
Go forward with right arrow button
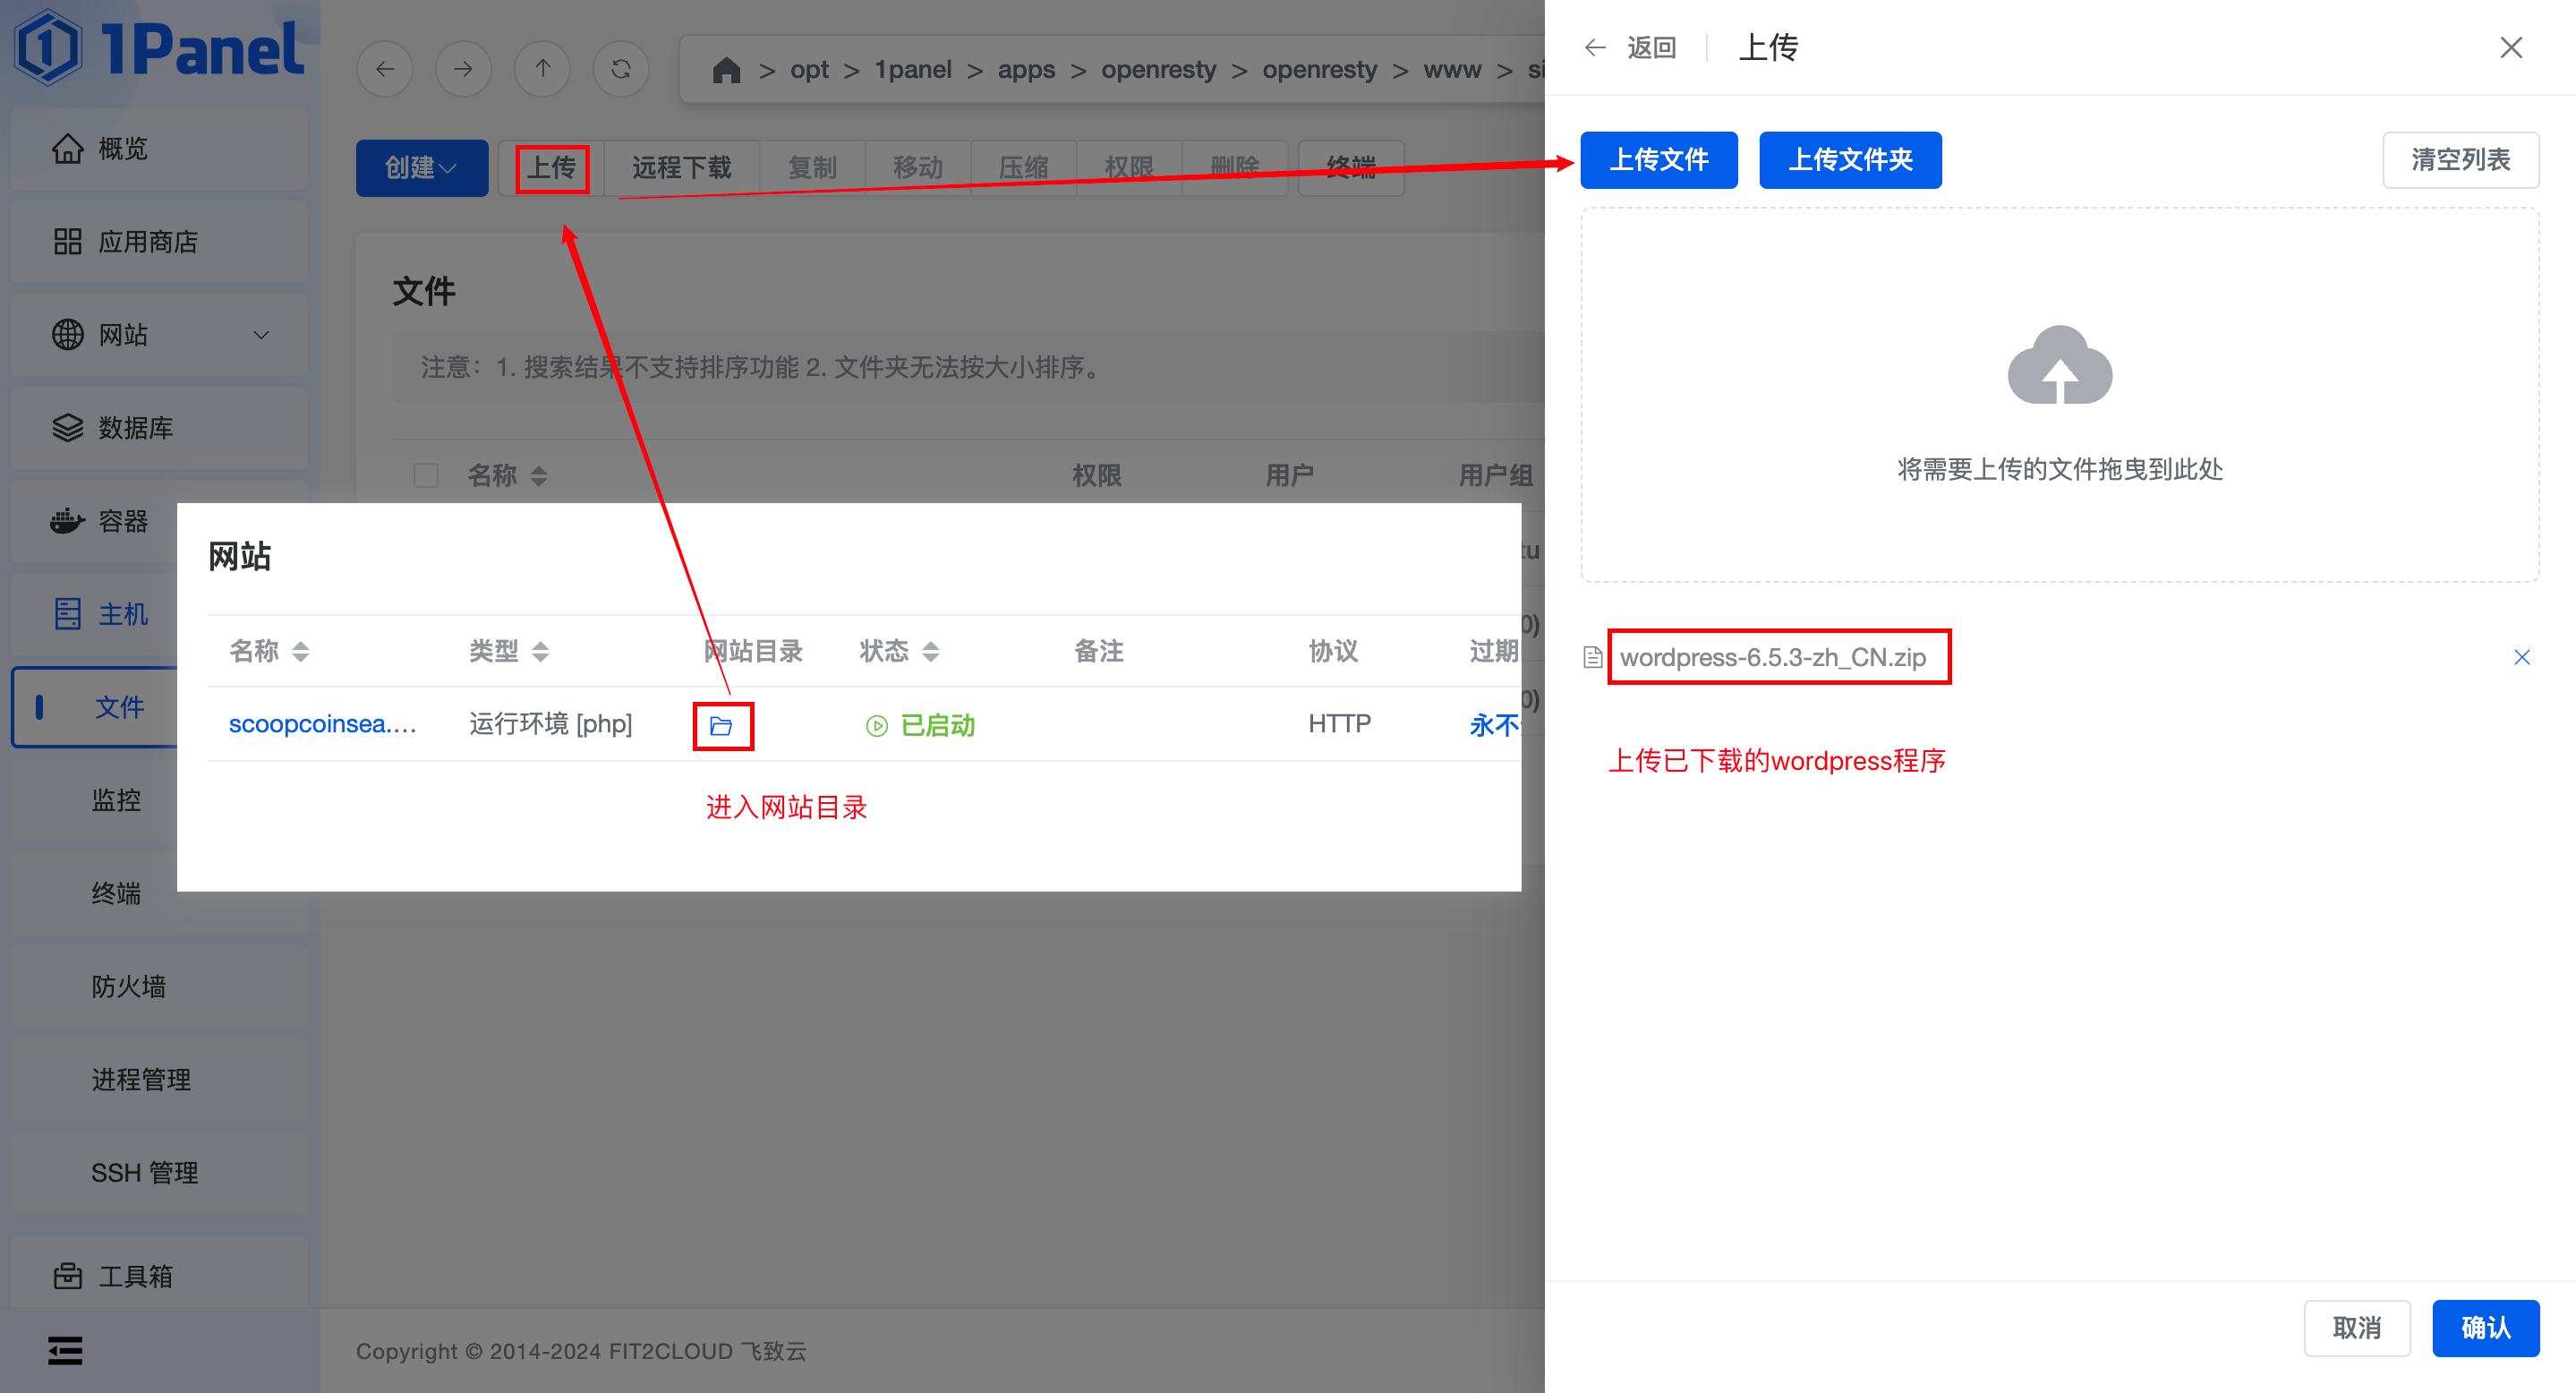tap(463, 69)
